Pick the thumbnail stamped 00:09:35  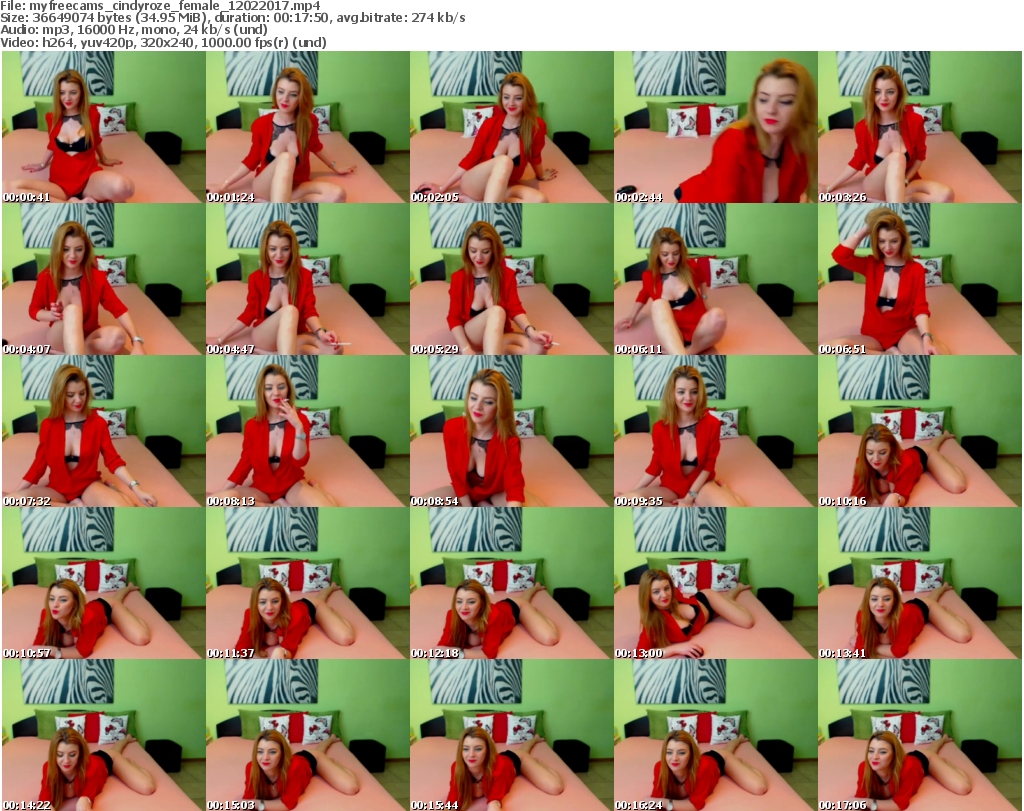(x=715, y=432)
